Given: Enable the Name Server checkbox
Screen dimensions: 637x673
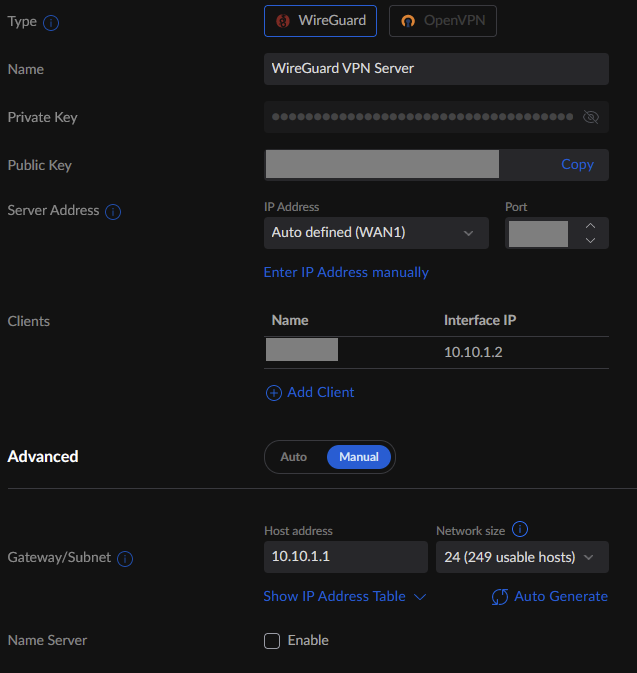Looking at the screenshot, I should pos(272,641).
